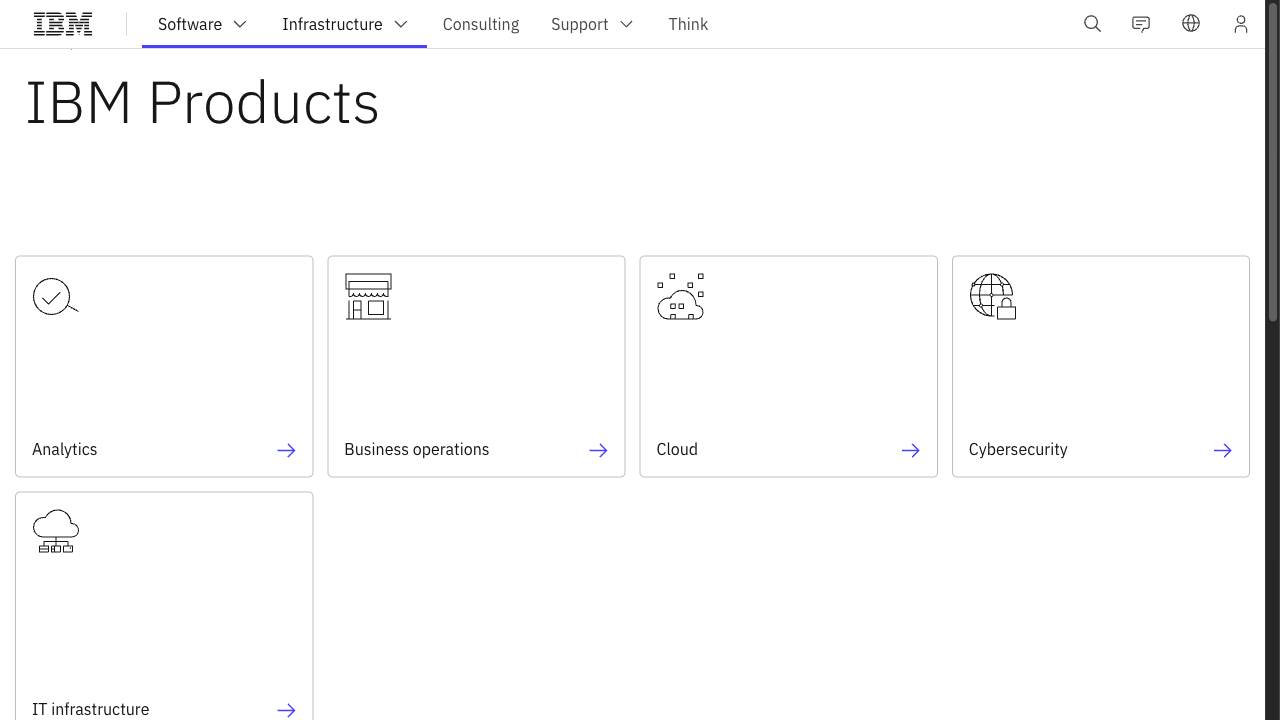Click the arrow on IT infrastructure card

[x=286, y=710]
